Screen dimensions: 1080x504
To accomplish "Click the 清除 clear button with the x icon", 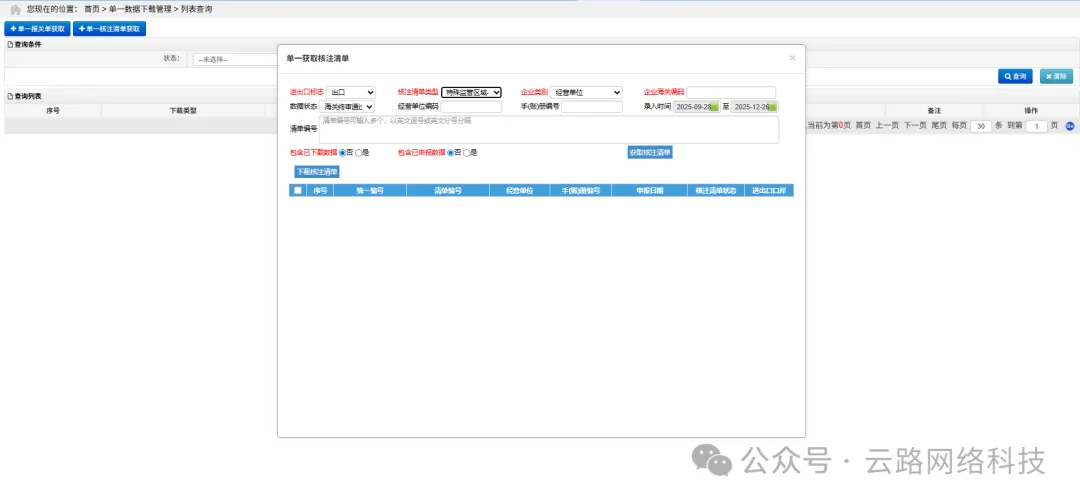I will click(1056, 76).
